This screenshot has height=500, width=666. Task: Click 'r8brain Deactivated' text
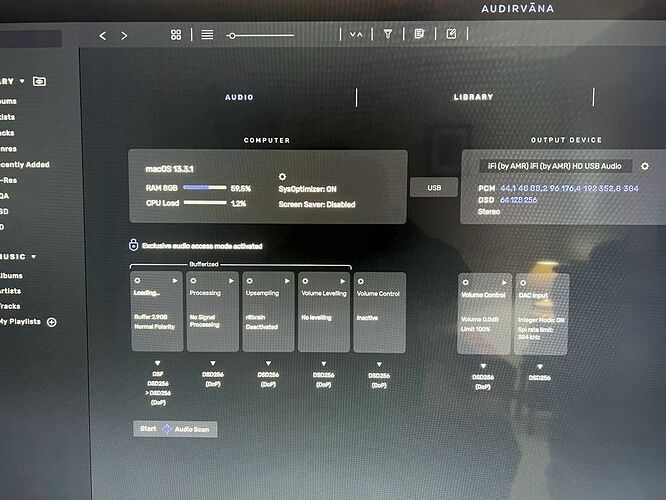coord(262,322)
